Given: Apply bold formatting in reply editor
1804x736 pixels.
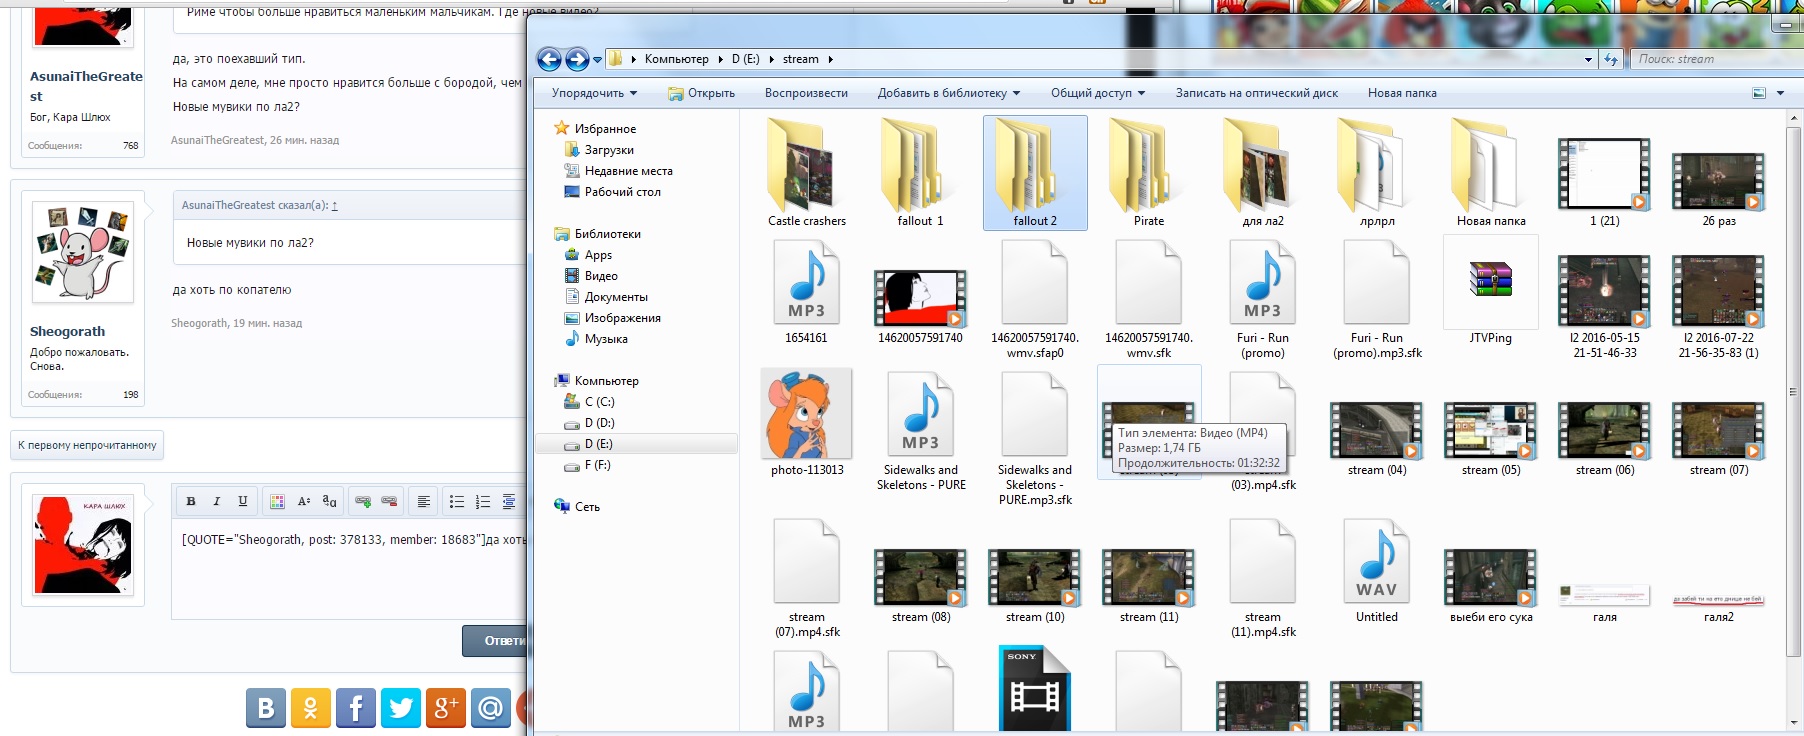Looking at the screenshot, I should 191,501.
